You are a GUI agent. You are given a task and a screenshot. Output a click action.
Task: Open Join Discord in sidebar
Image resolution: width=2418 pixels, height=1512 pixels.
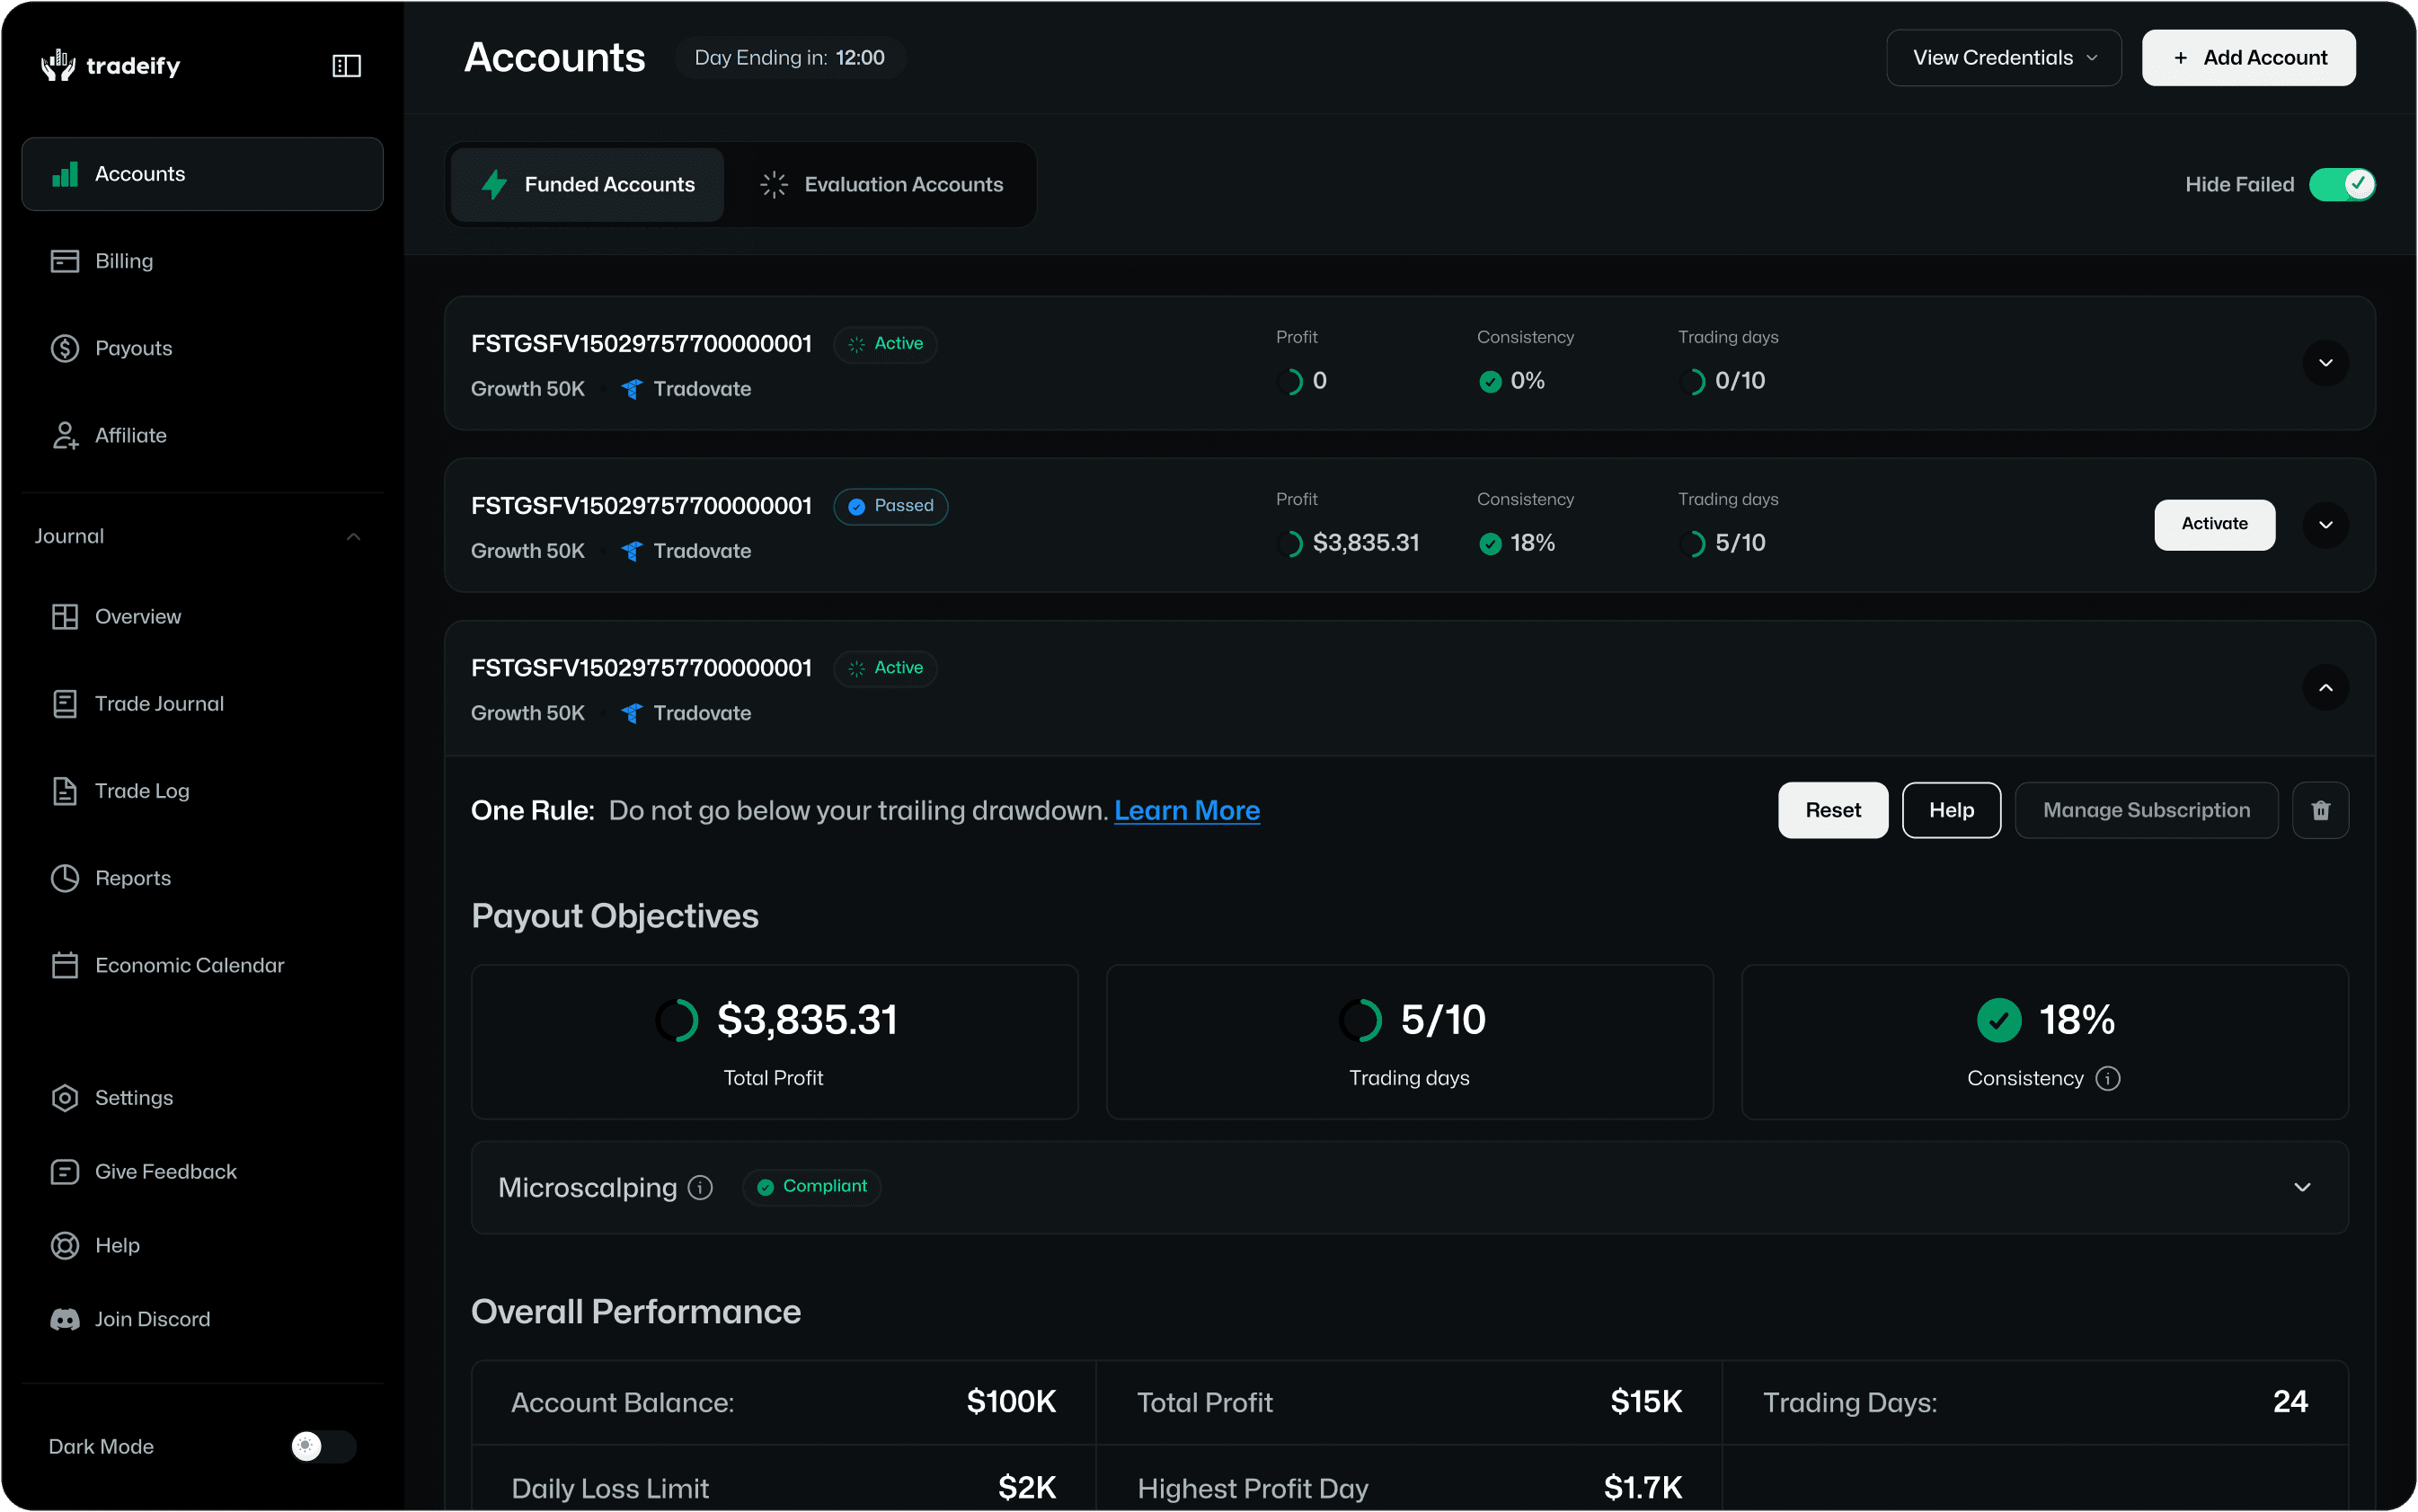click(x=151, y=1319)
